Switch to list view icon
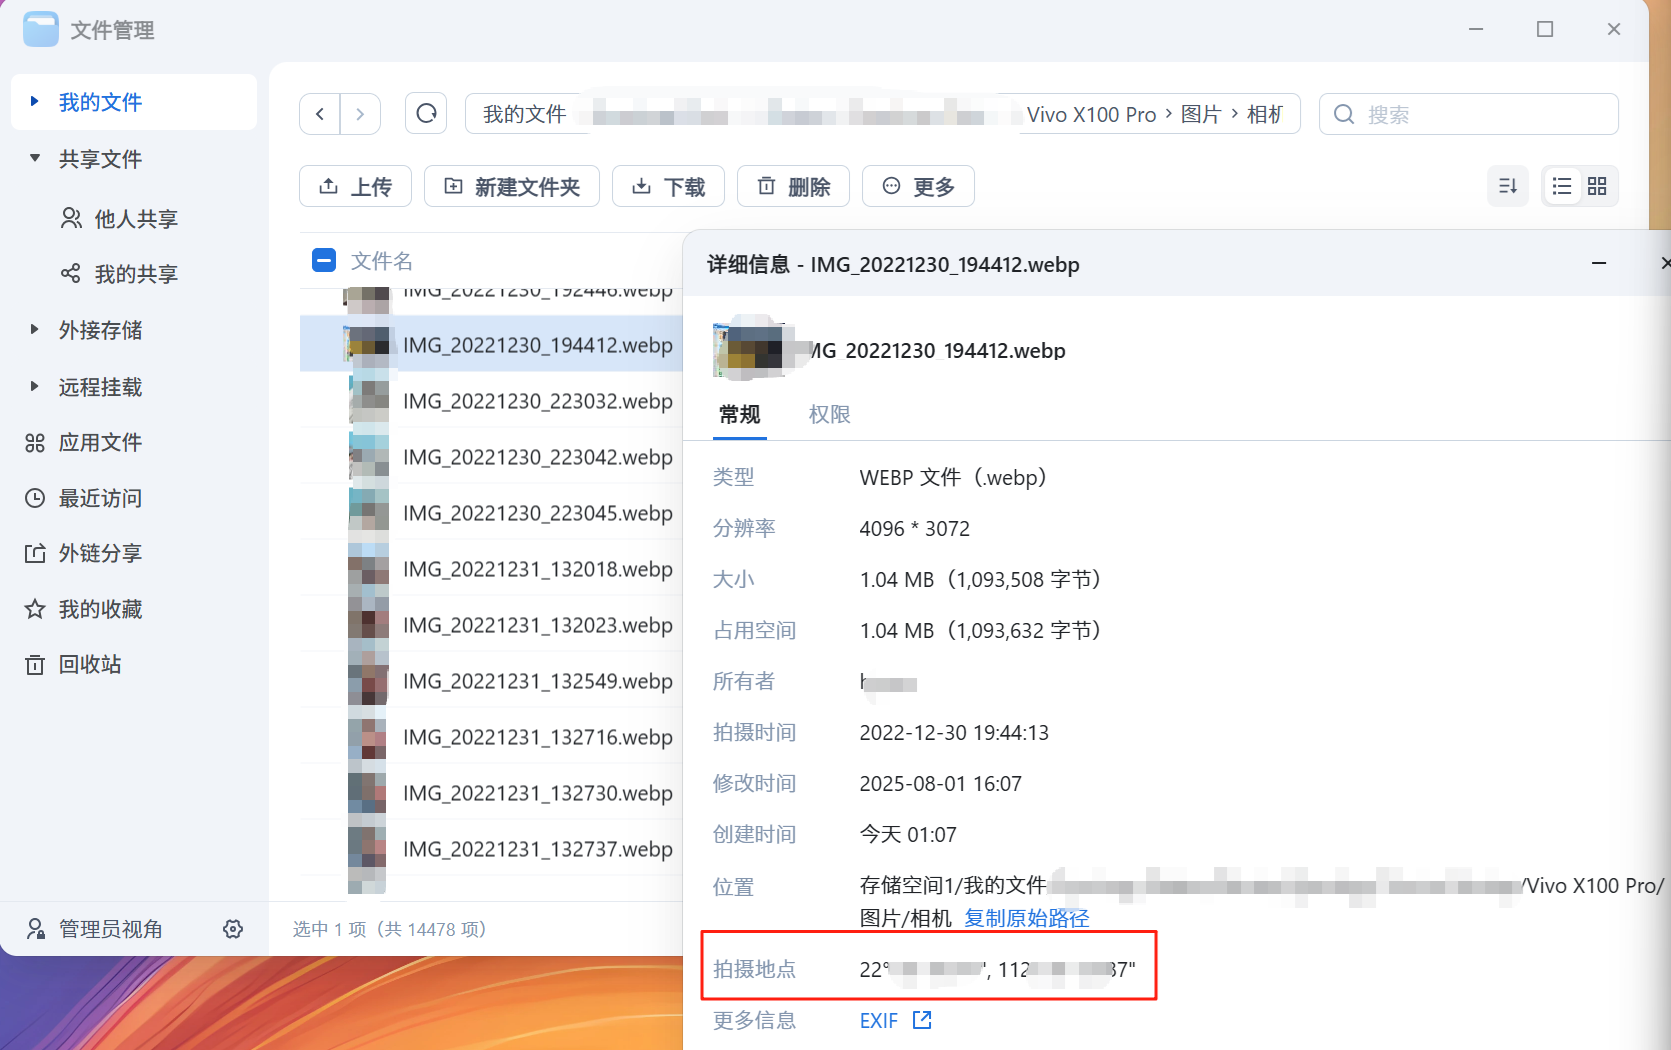Screen dimensions: 1671x1050 (1562, 186)
